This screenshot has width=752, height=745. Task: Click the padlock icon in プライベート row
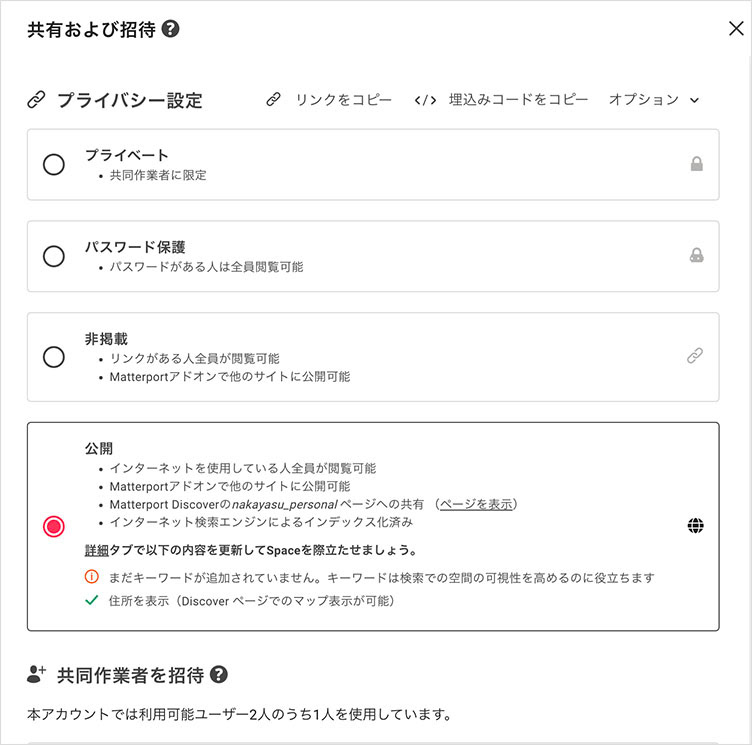[x=696, y=164]
